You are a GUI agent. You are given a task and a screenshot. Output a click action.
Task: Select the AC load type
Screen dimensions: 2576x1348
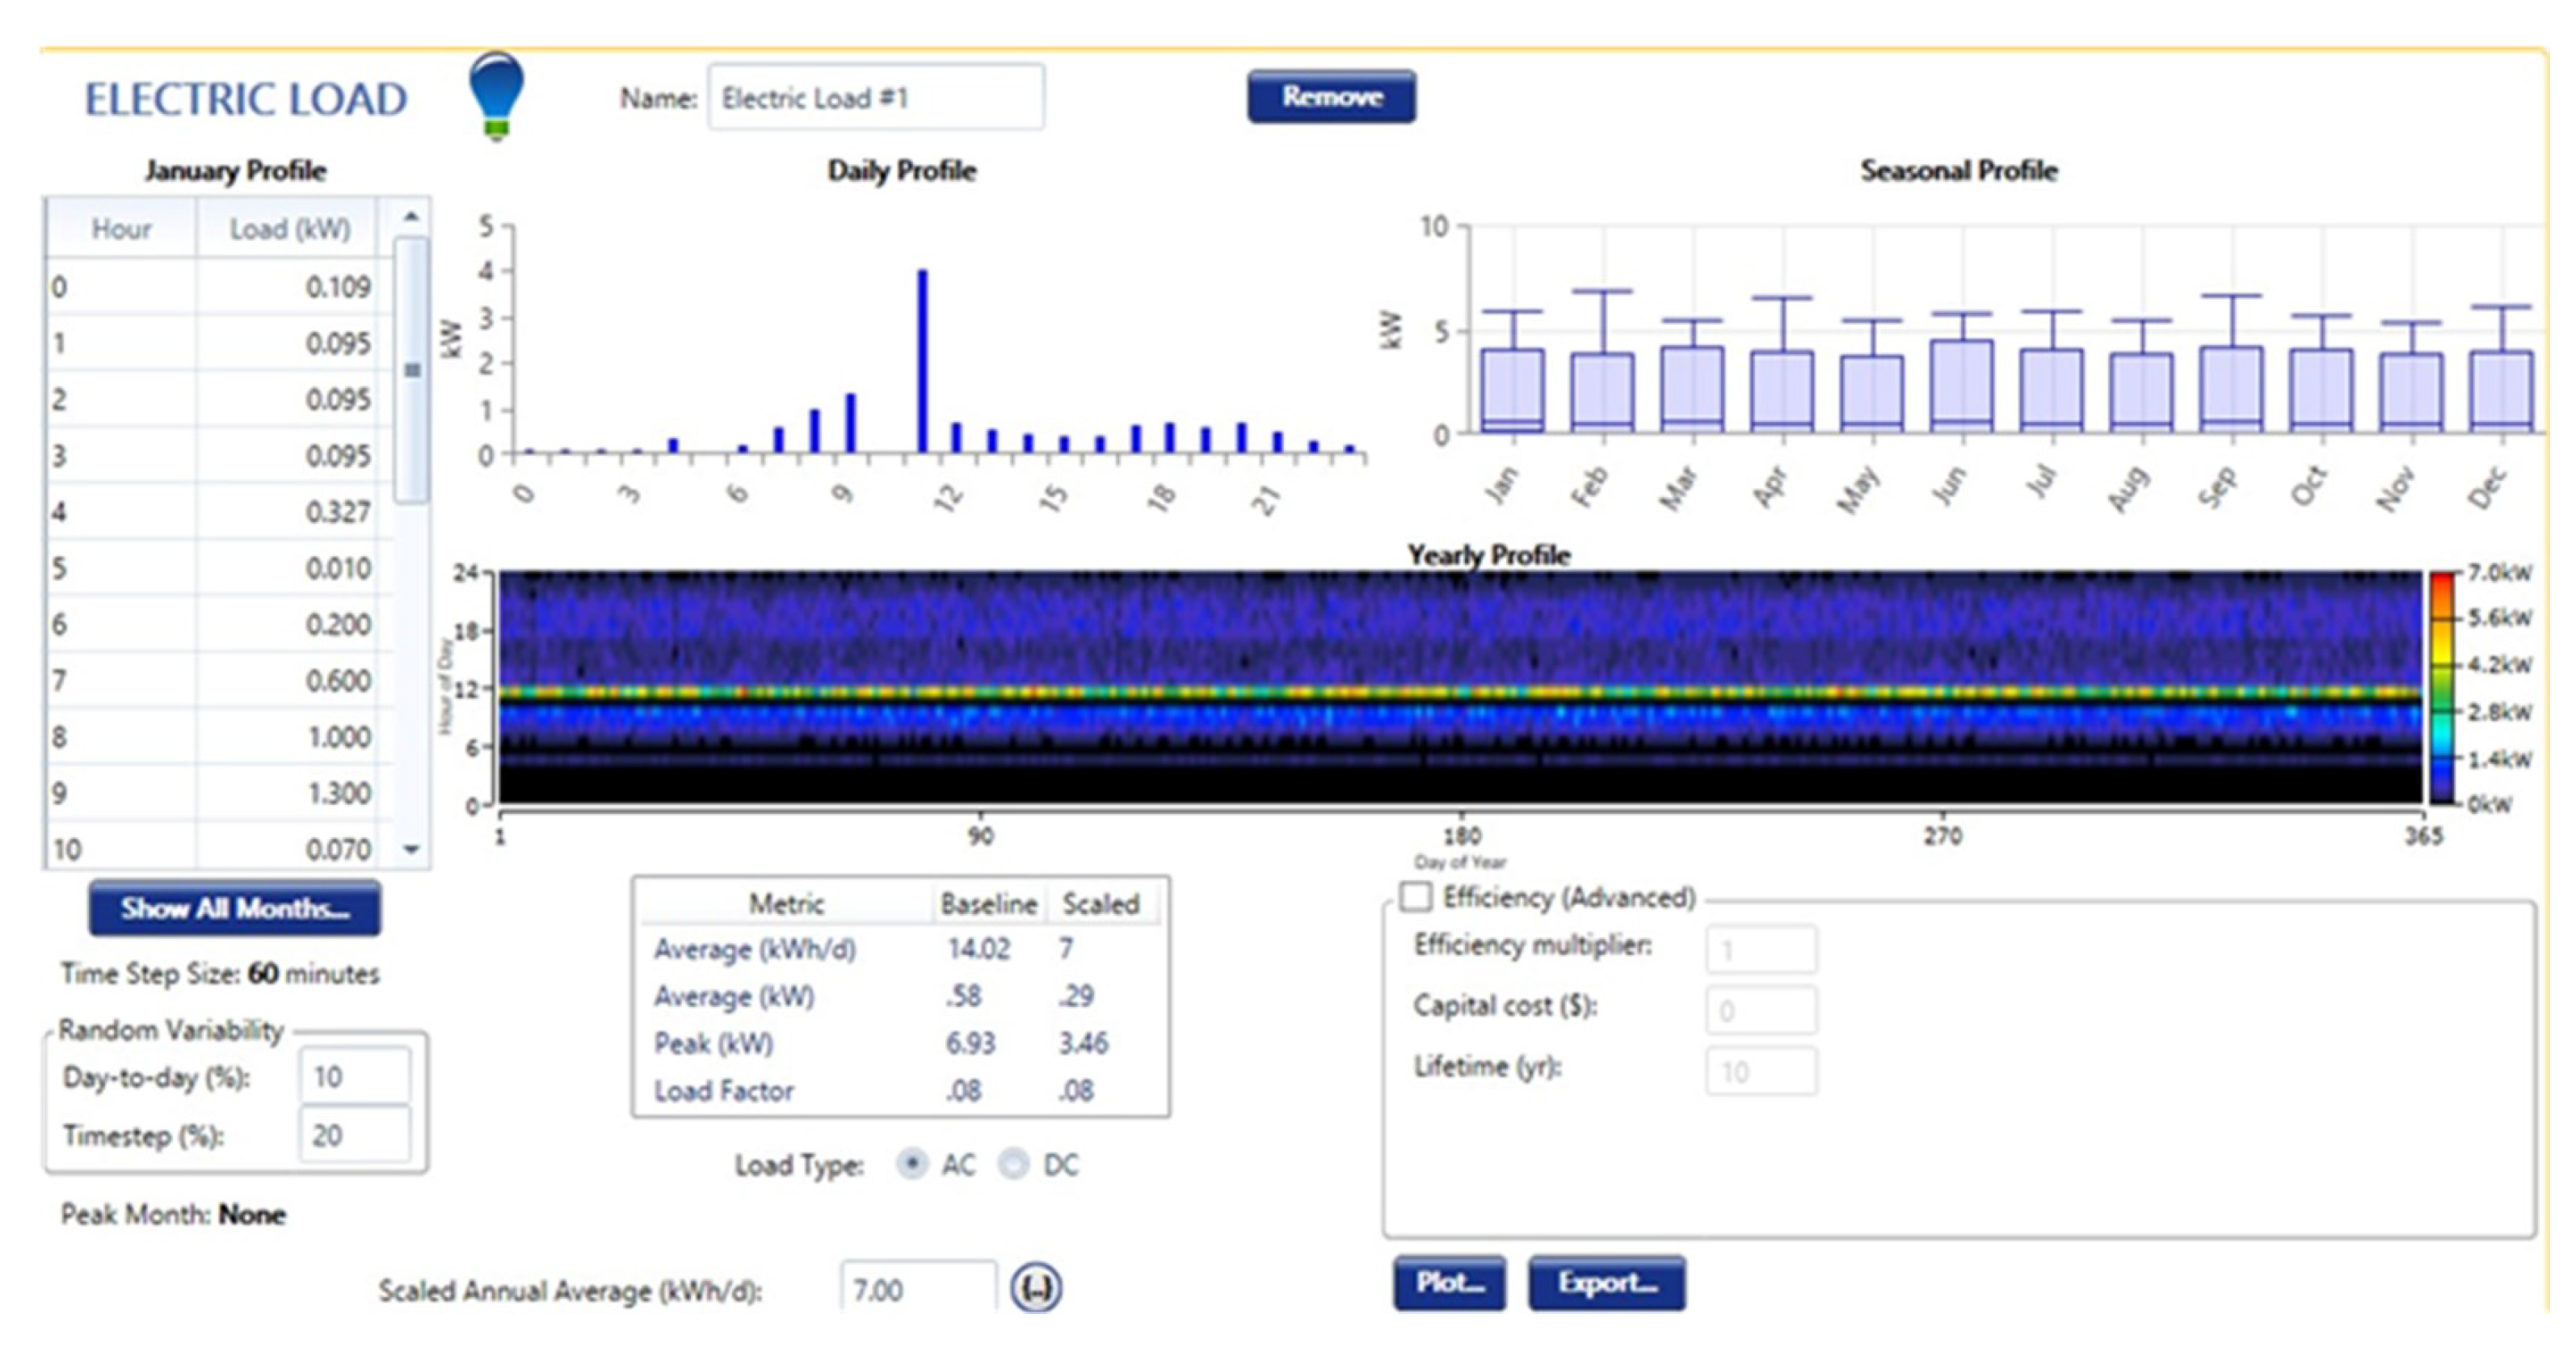click(912, 1164)
